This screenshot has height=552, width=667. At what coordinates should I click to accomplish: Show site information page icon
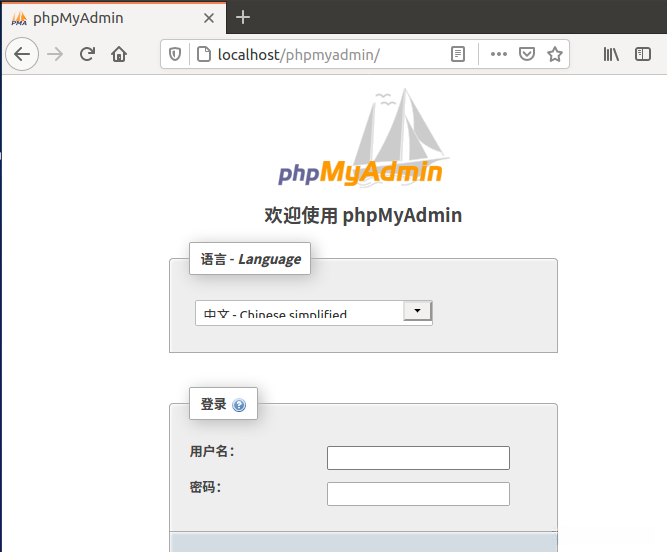click(204, 54)
